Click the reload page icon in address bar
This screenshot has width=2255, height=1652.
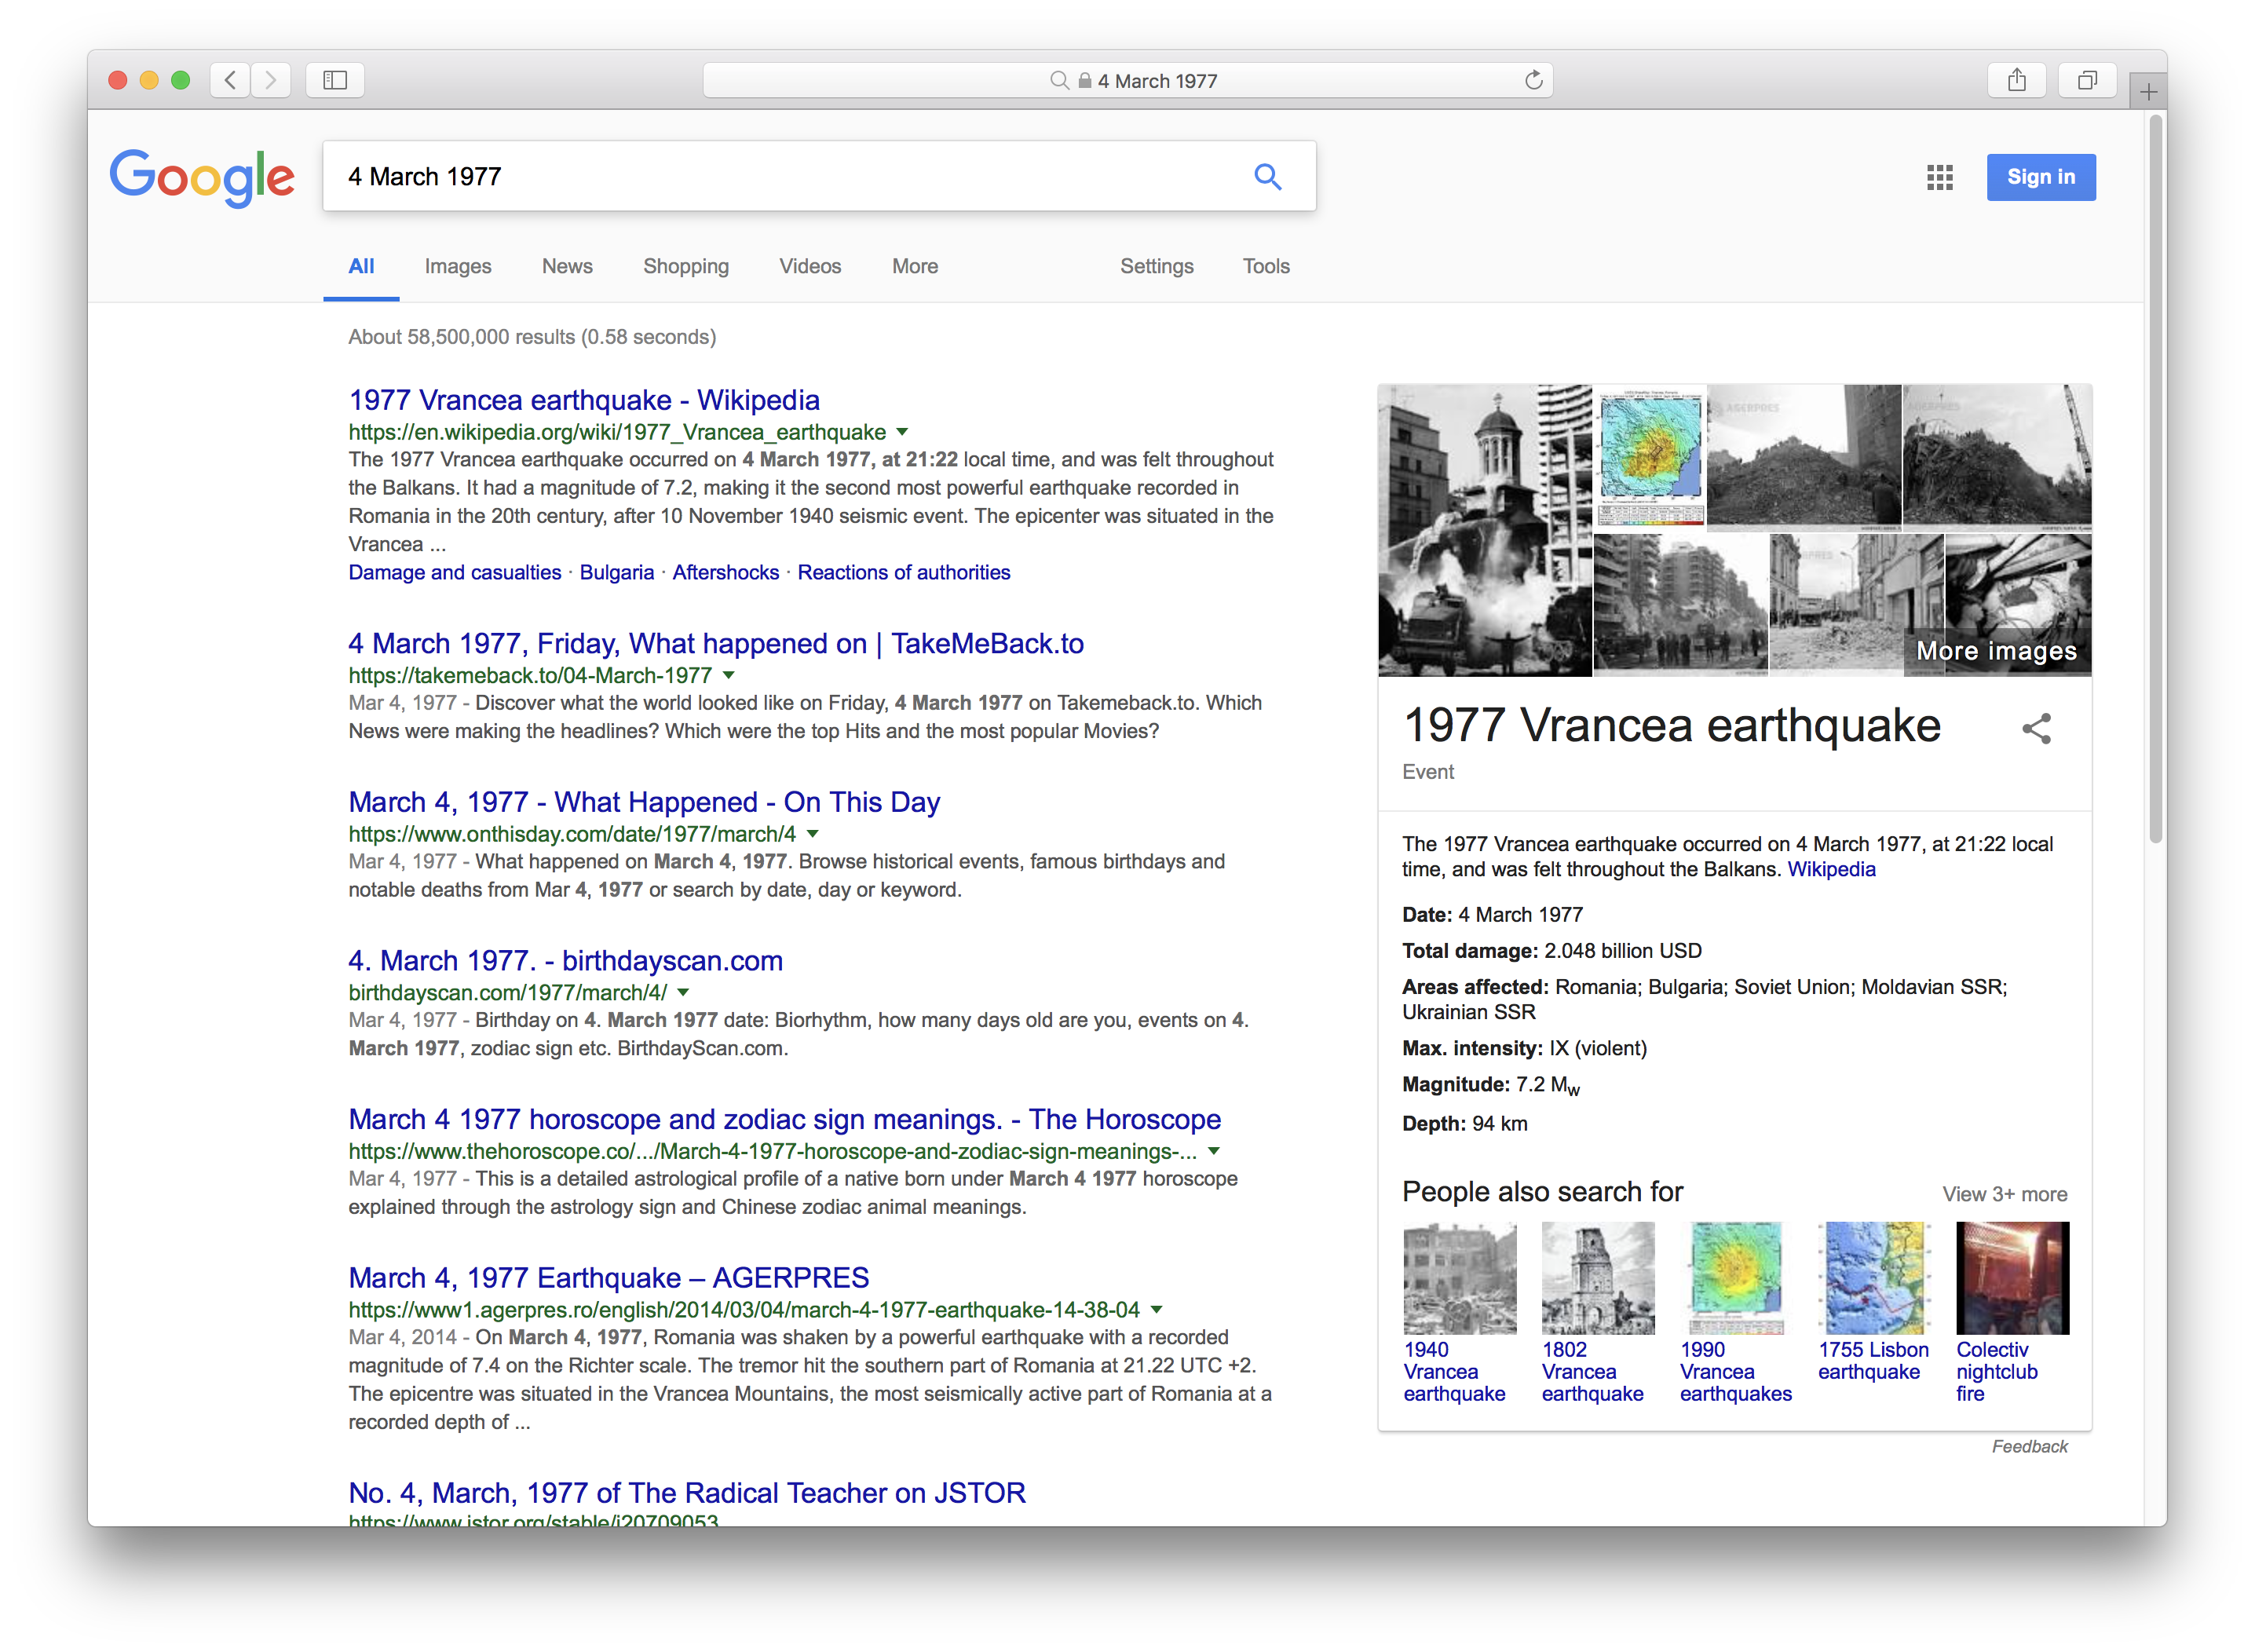[x=1533, y=80]
